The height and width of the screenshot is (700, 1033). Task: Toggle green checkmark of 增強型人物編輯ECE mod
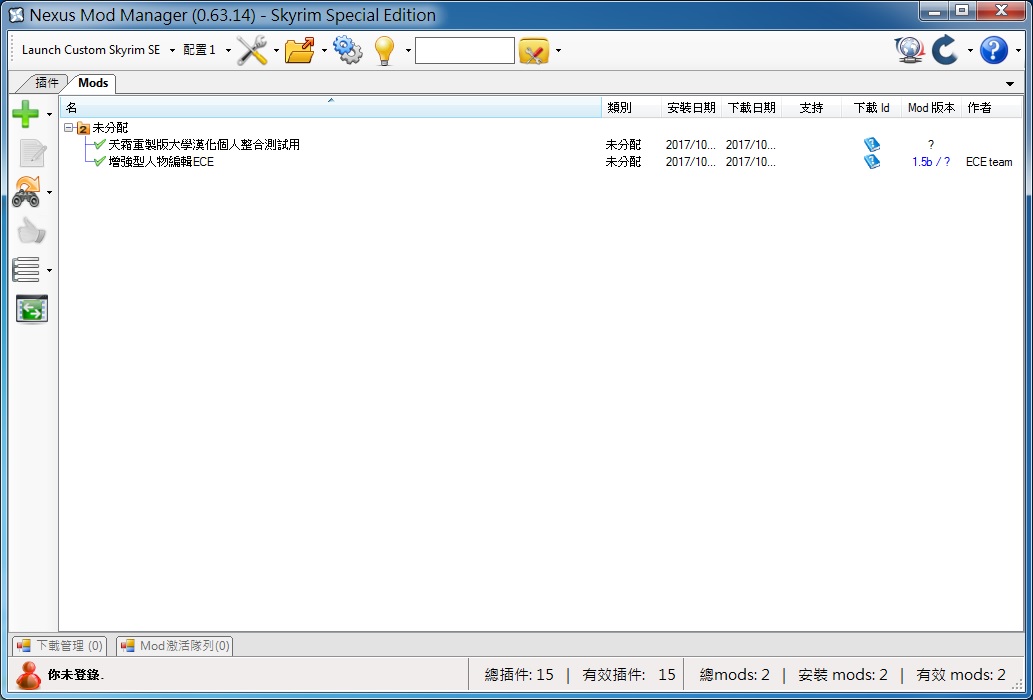point(99,161)
